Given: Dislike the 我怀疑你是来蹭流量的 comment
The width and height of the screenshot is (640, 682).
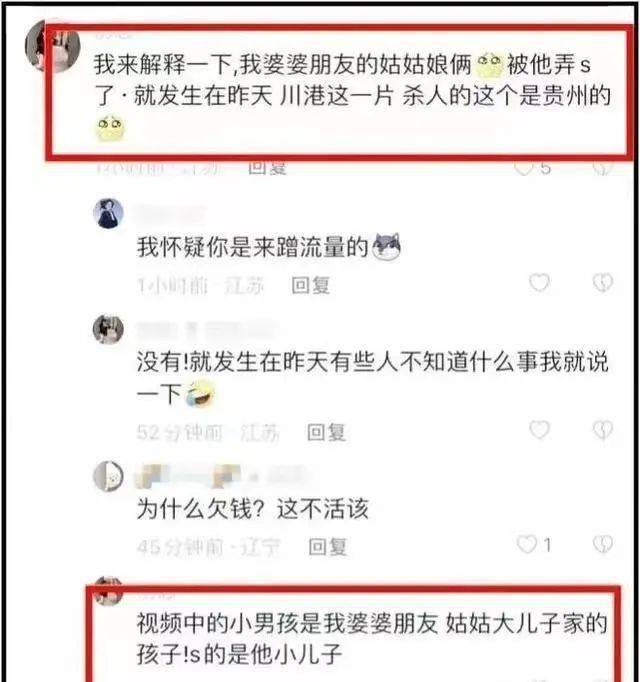Looking at the screenshot, I should [x=603, y=283].
